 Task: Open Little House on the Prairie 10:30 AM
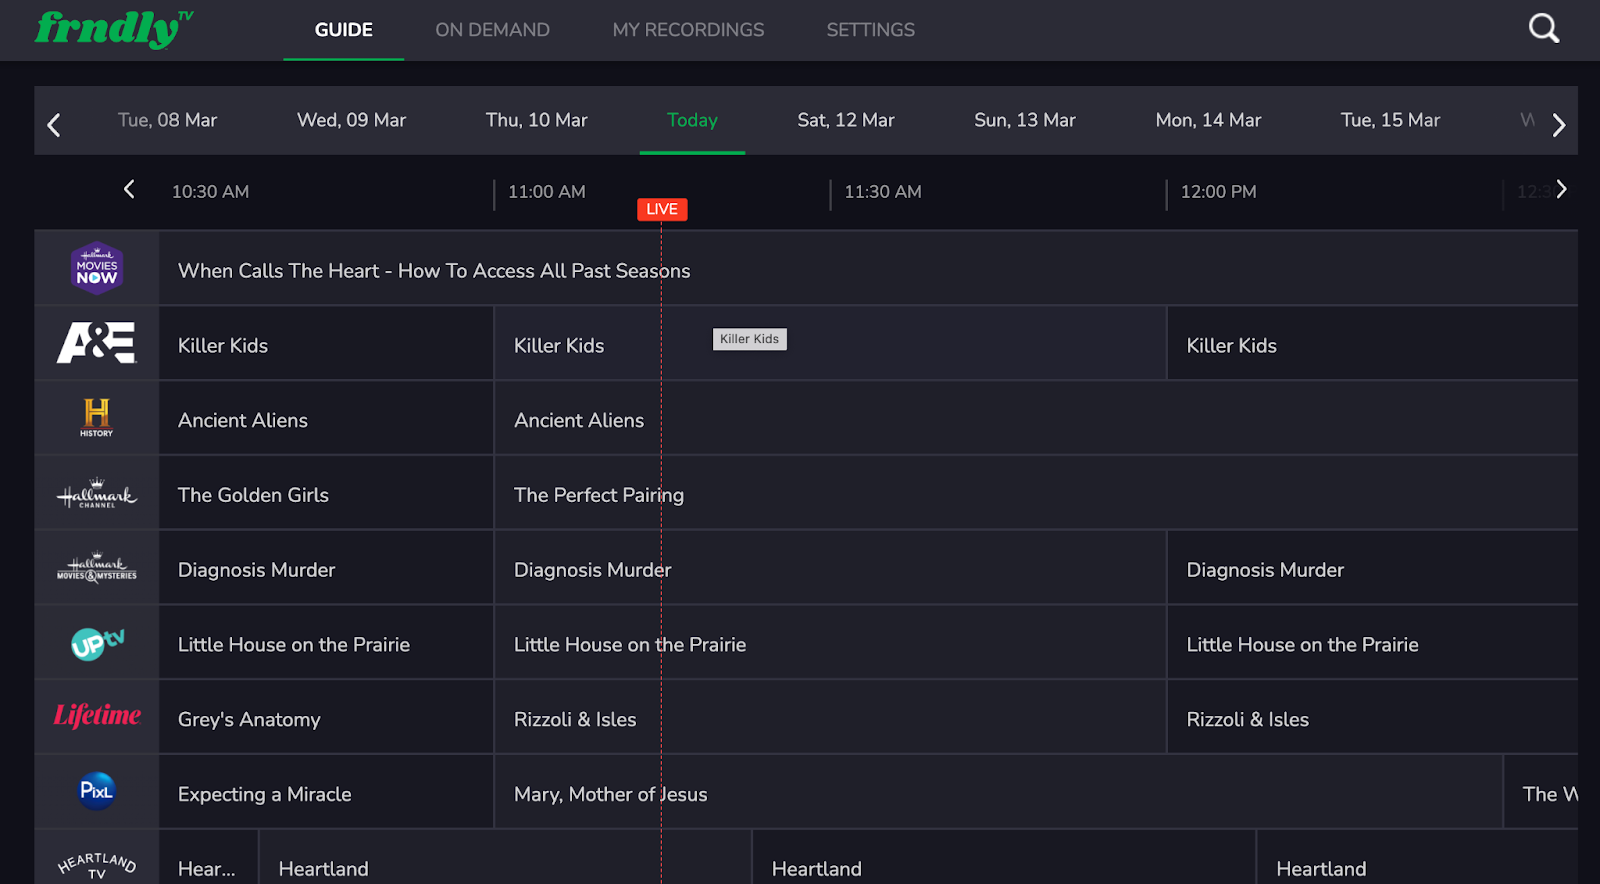tap(326, 643)
